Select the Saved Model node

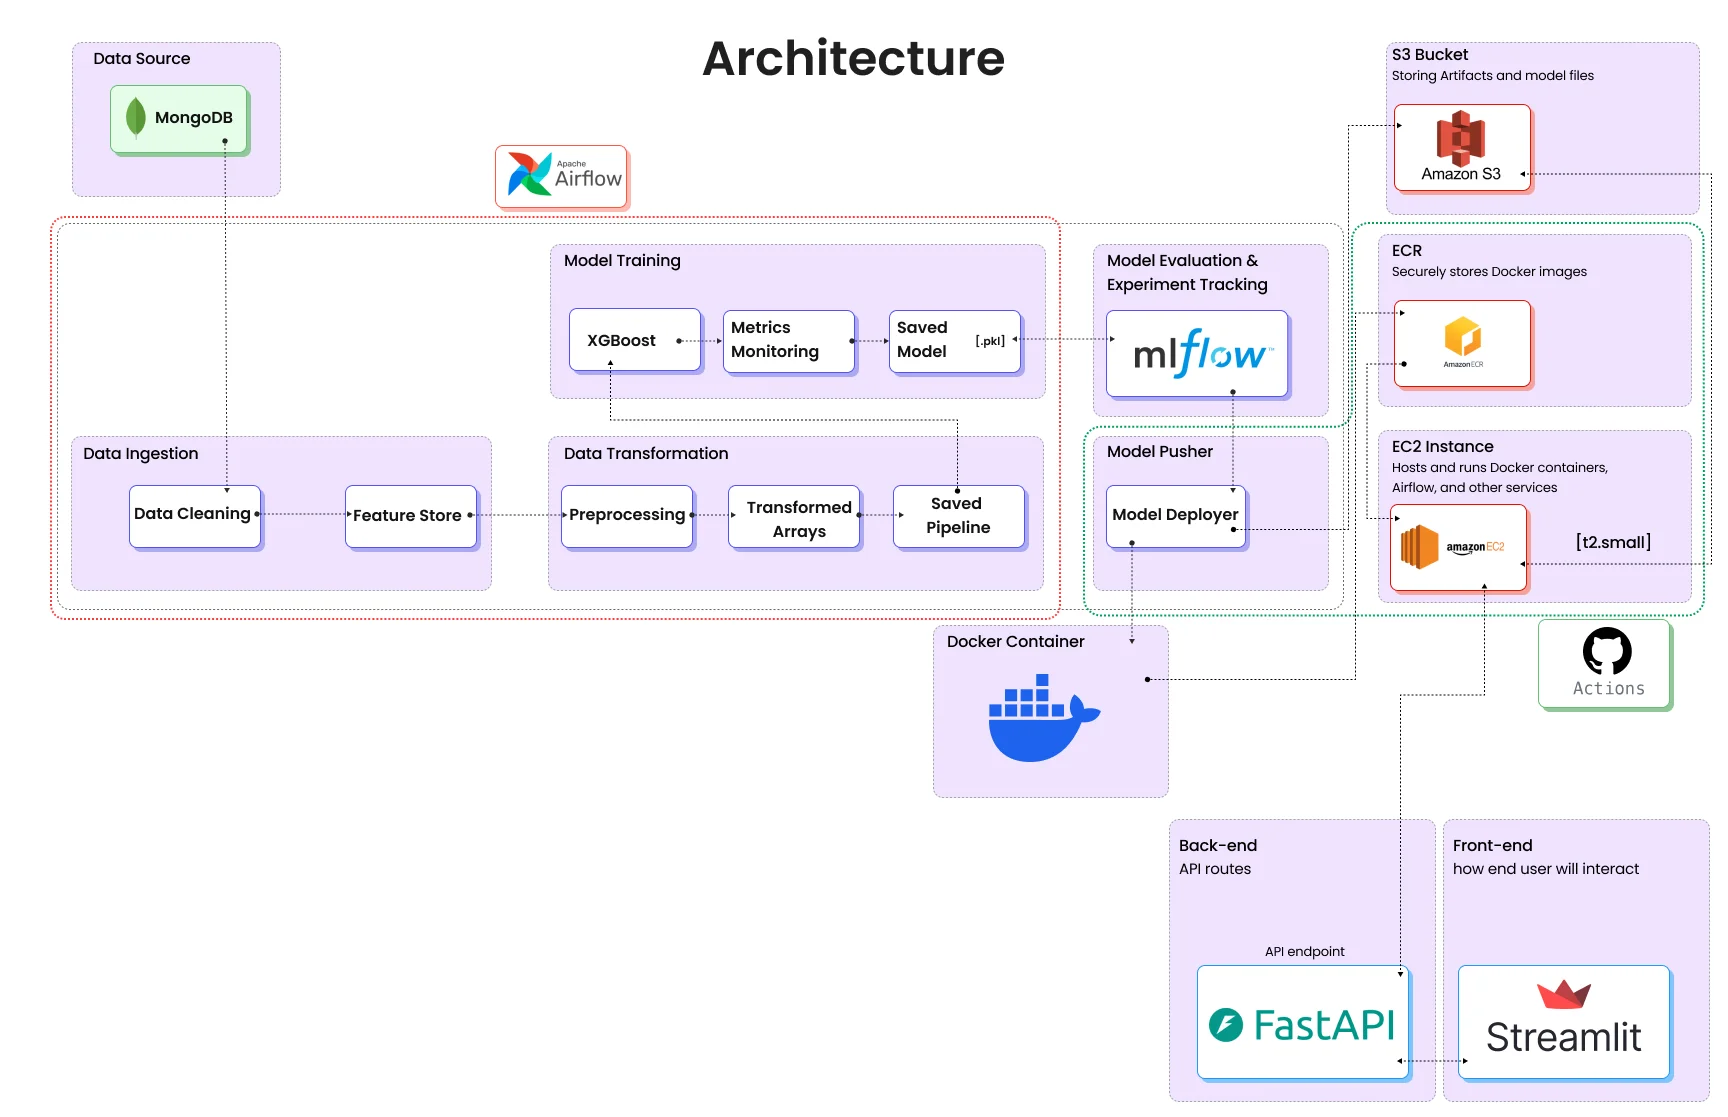(x=955, y=341)
